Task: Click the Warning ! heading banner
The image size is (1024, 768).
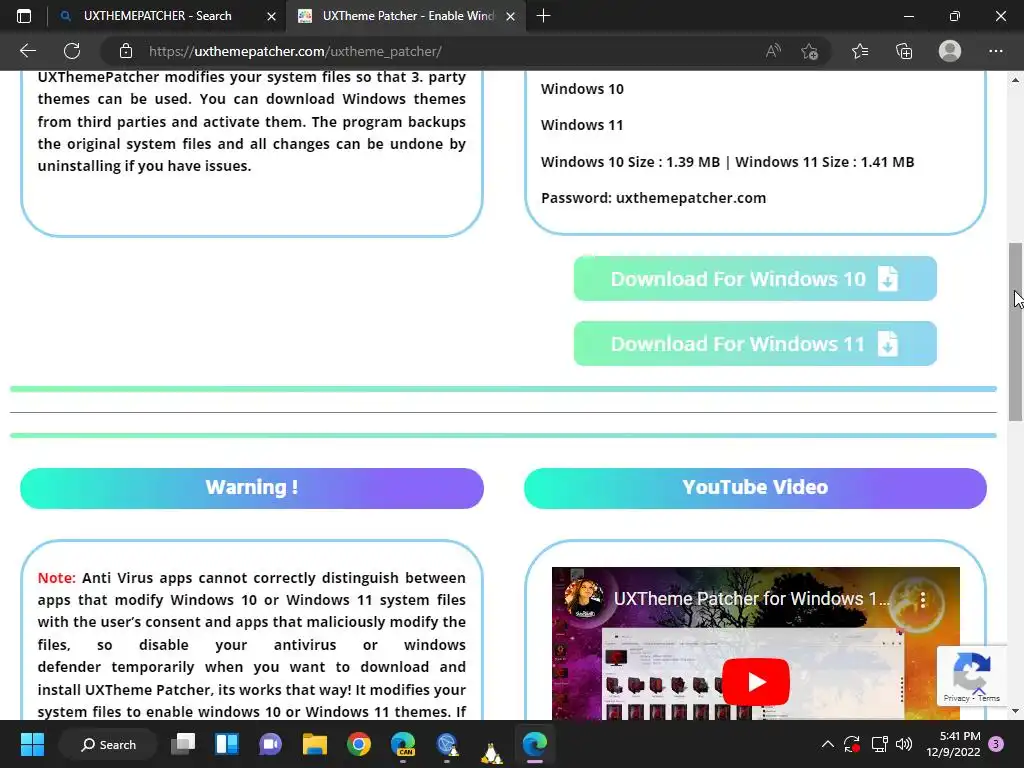Action: coord(252,488)
